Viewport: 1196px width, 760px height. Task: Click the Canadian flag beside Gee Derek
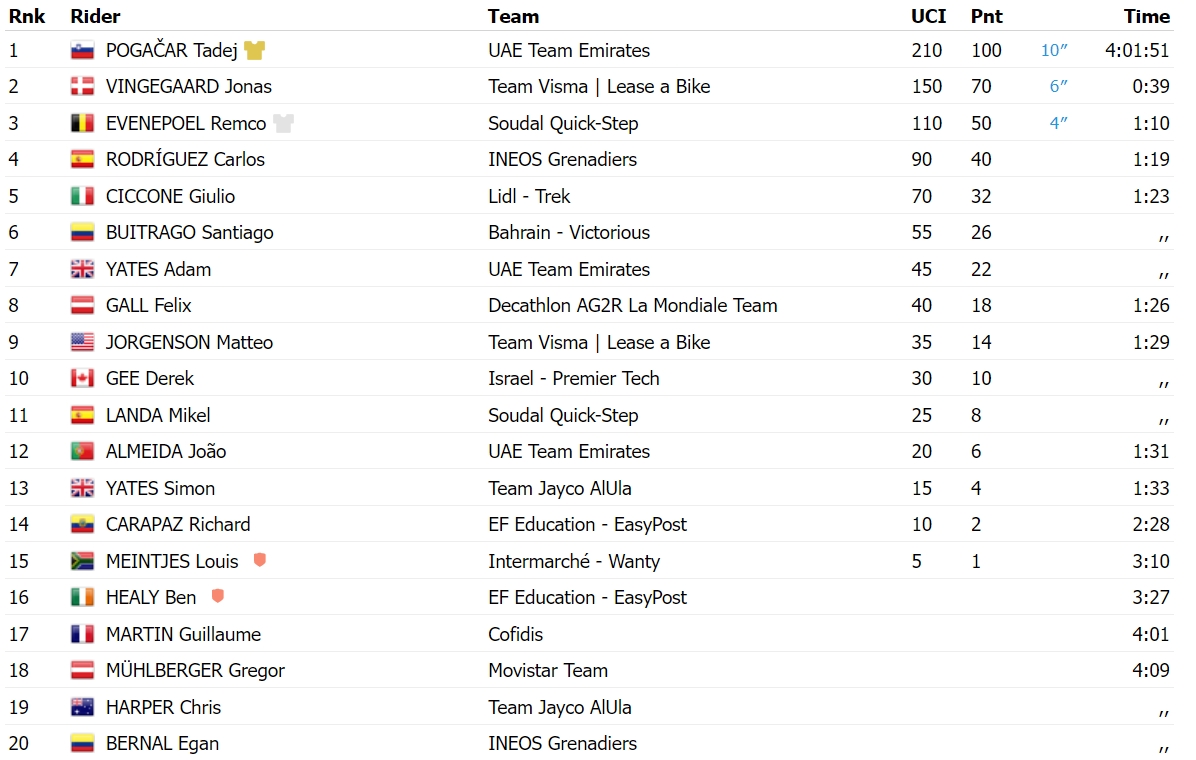coord(82,378)
